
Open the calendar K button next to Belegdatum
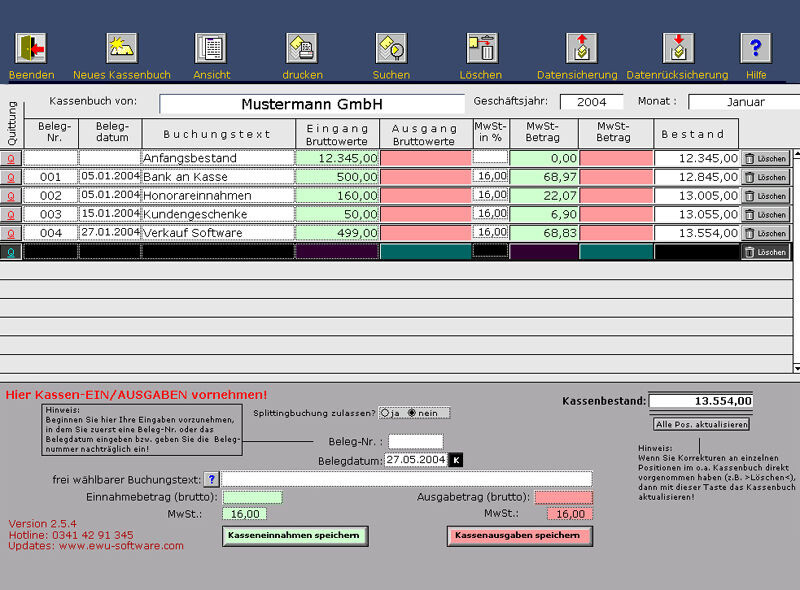pyautogui.click(x=456, y=460)
